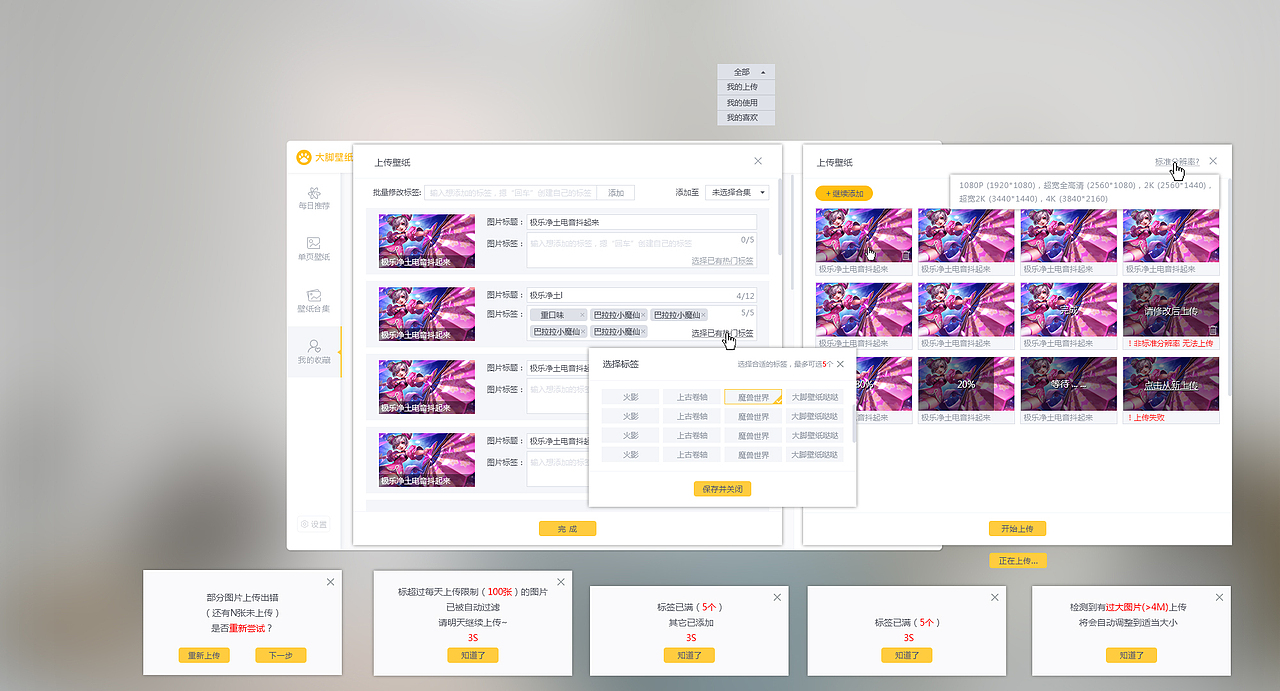Collapse the 全部 dropdown at top
Image resolution: width=1280 pixels, height=691 pixels.
coord(745,71)
